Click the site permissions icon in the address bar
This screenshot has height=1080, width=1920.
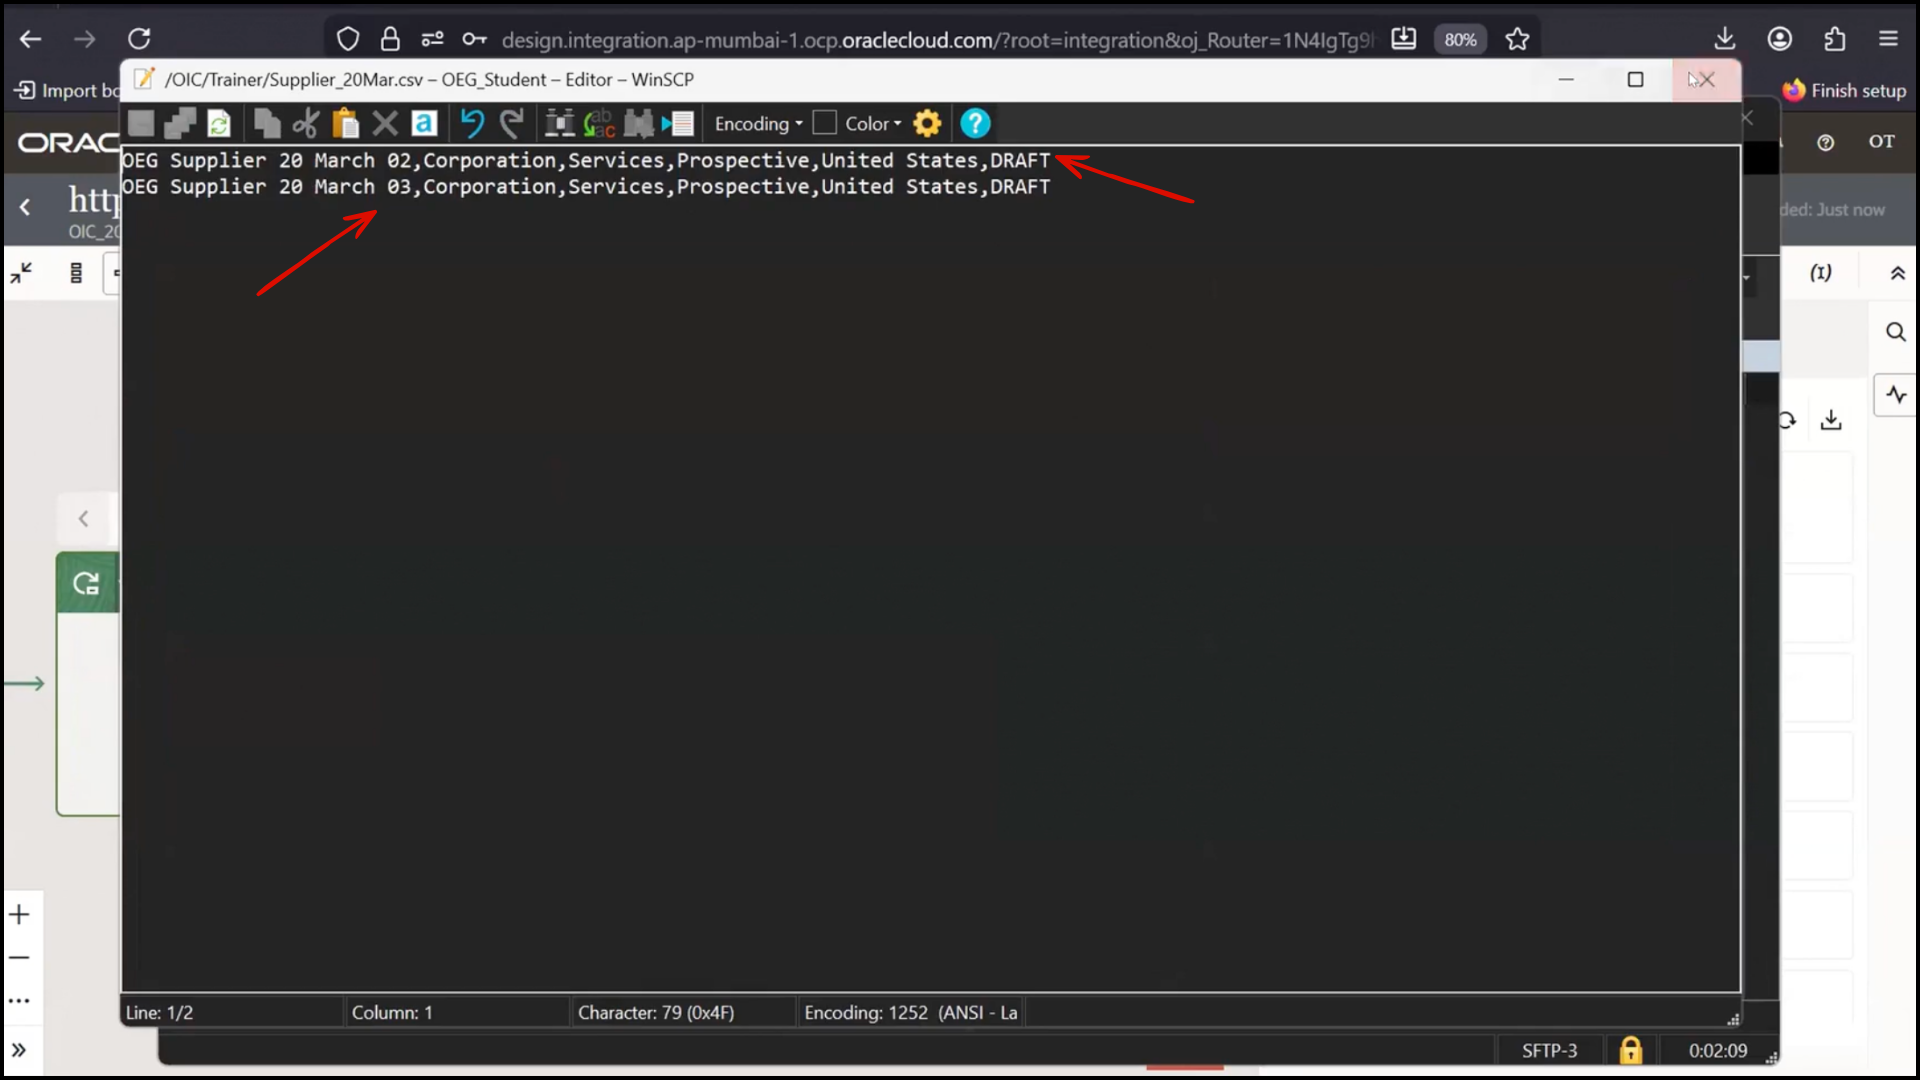[x=432, y=39]
